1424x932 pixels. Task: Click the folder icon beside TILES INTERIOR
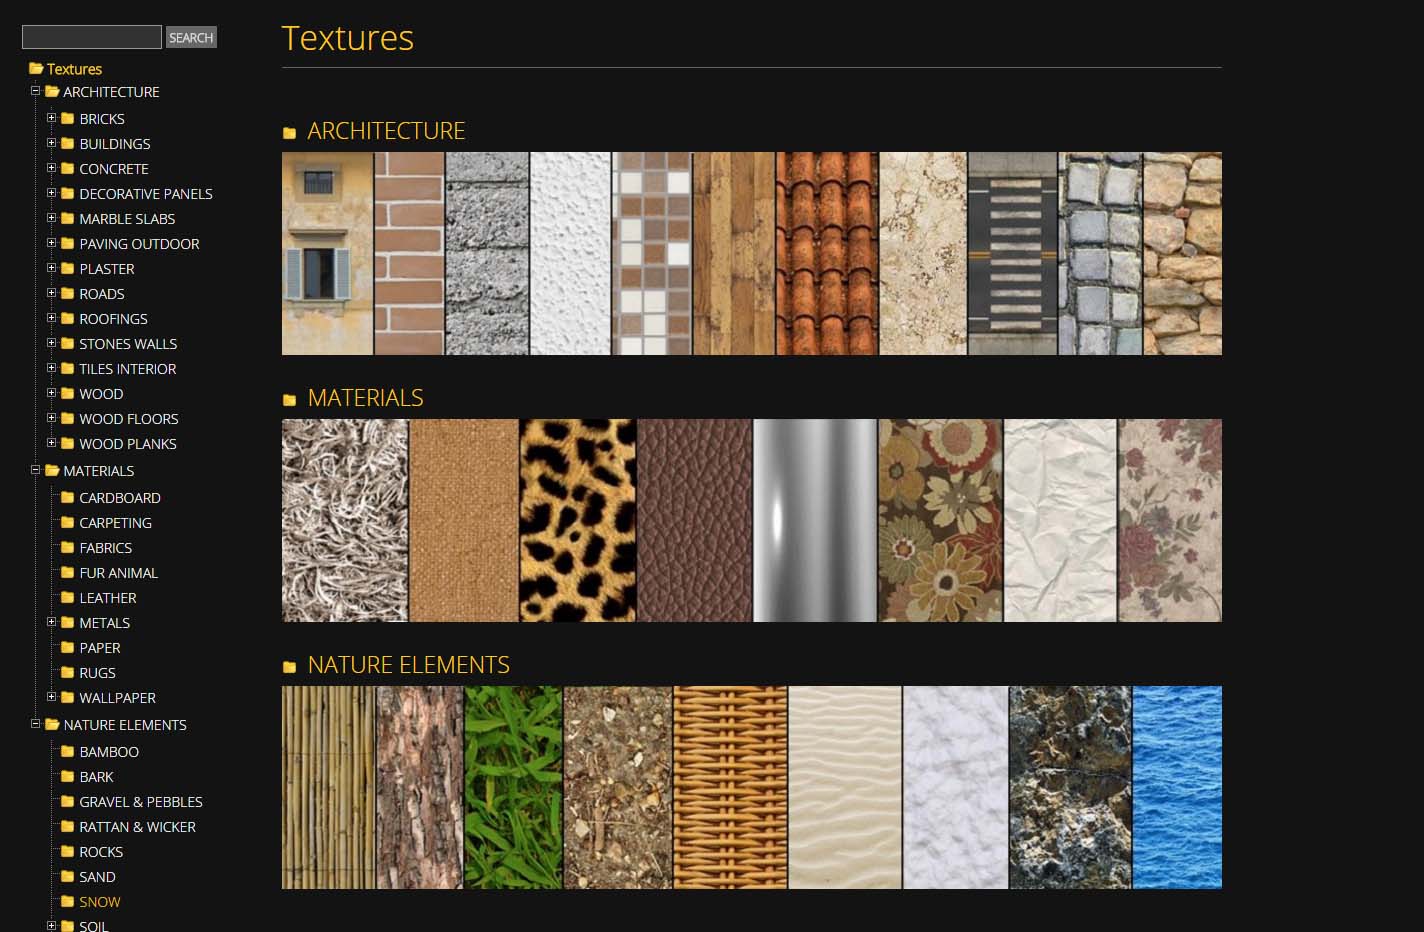[68, 368]
